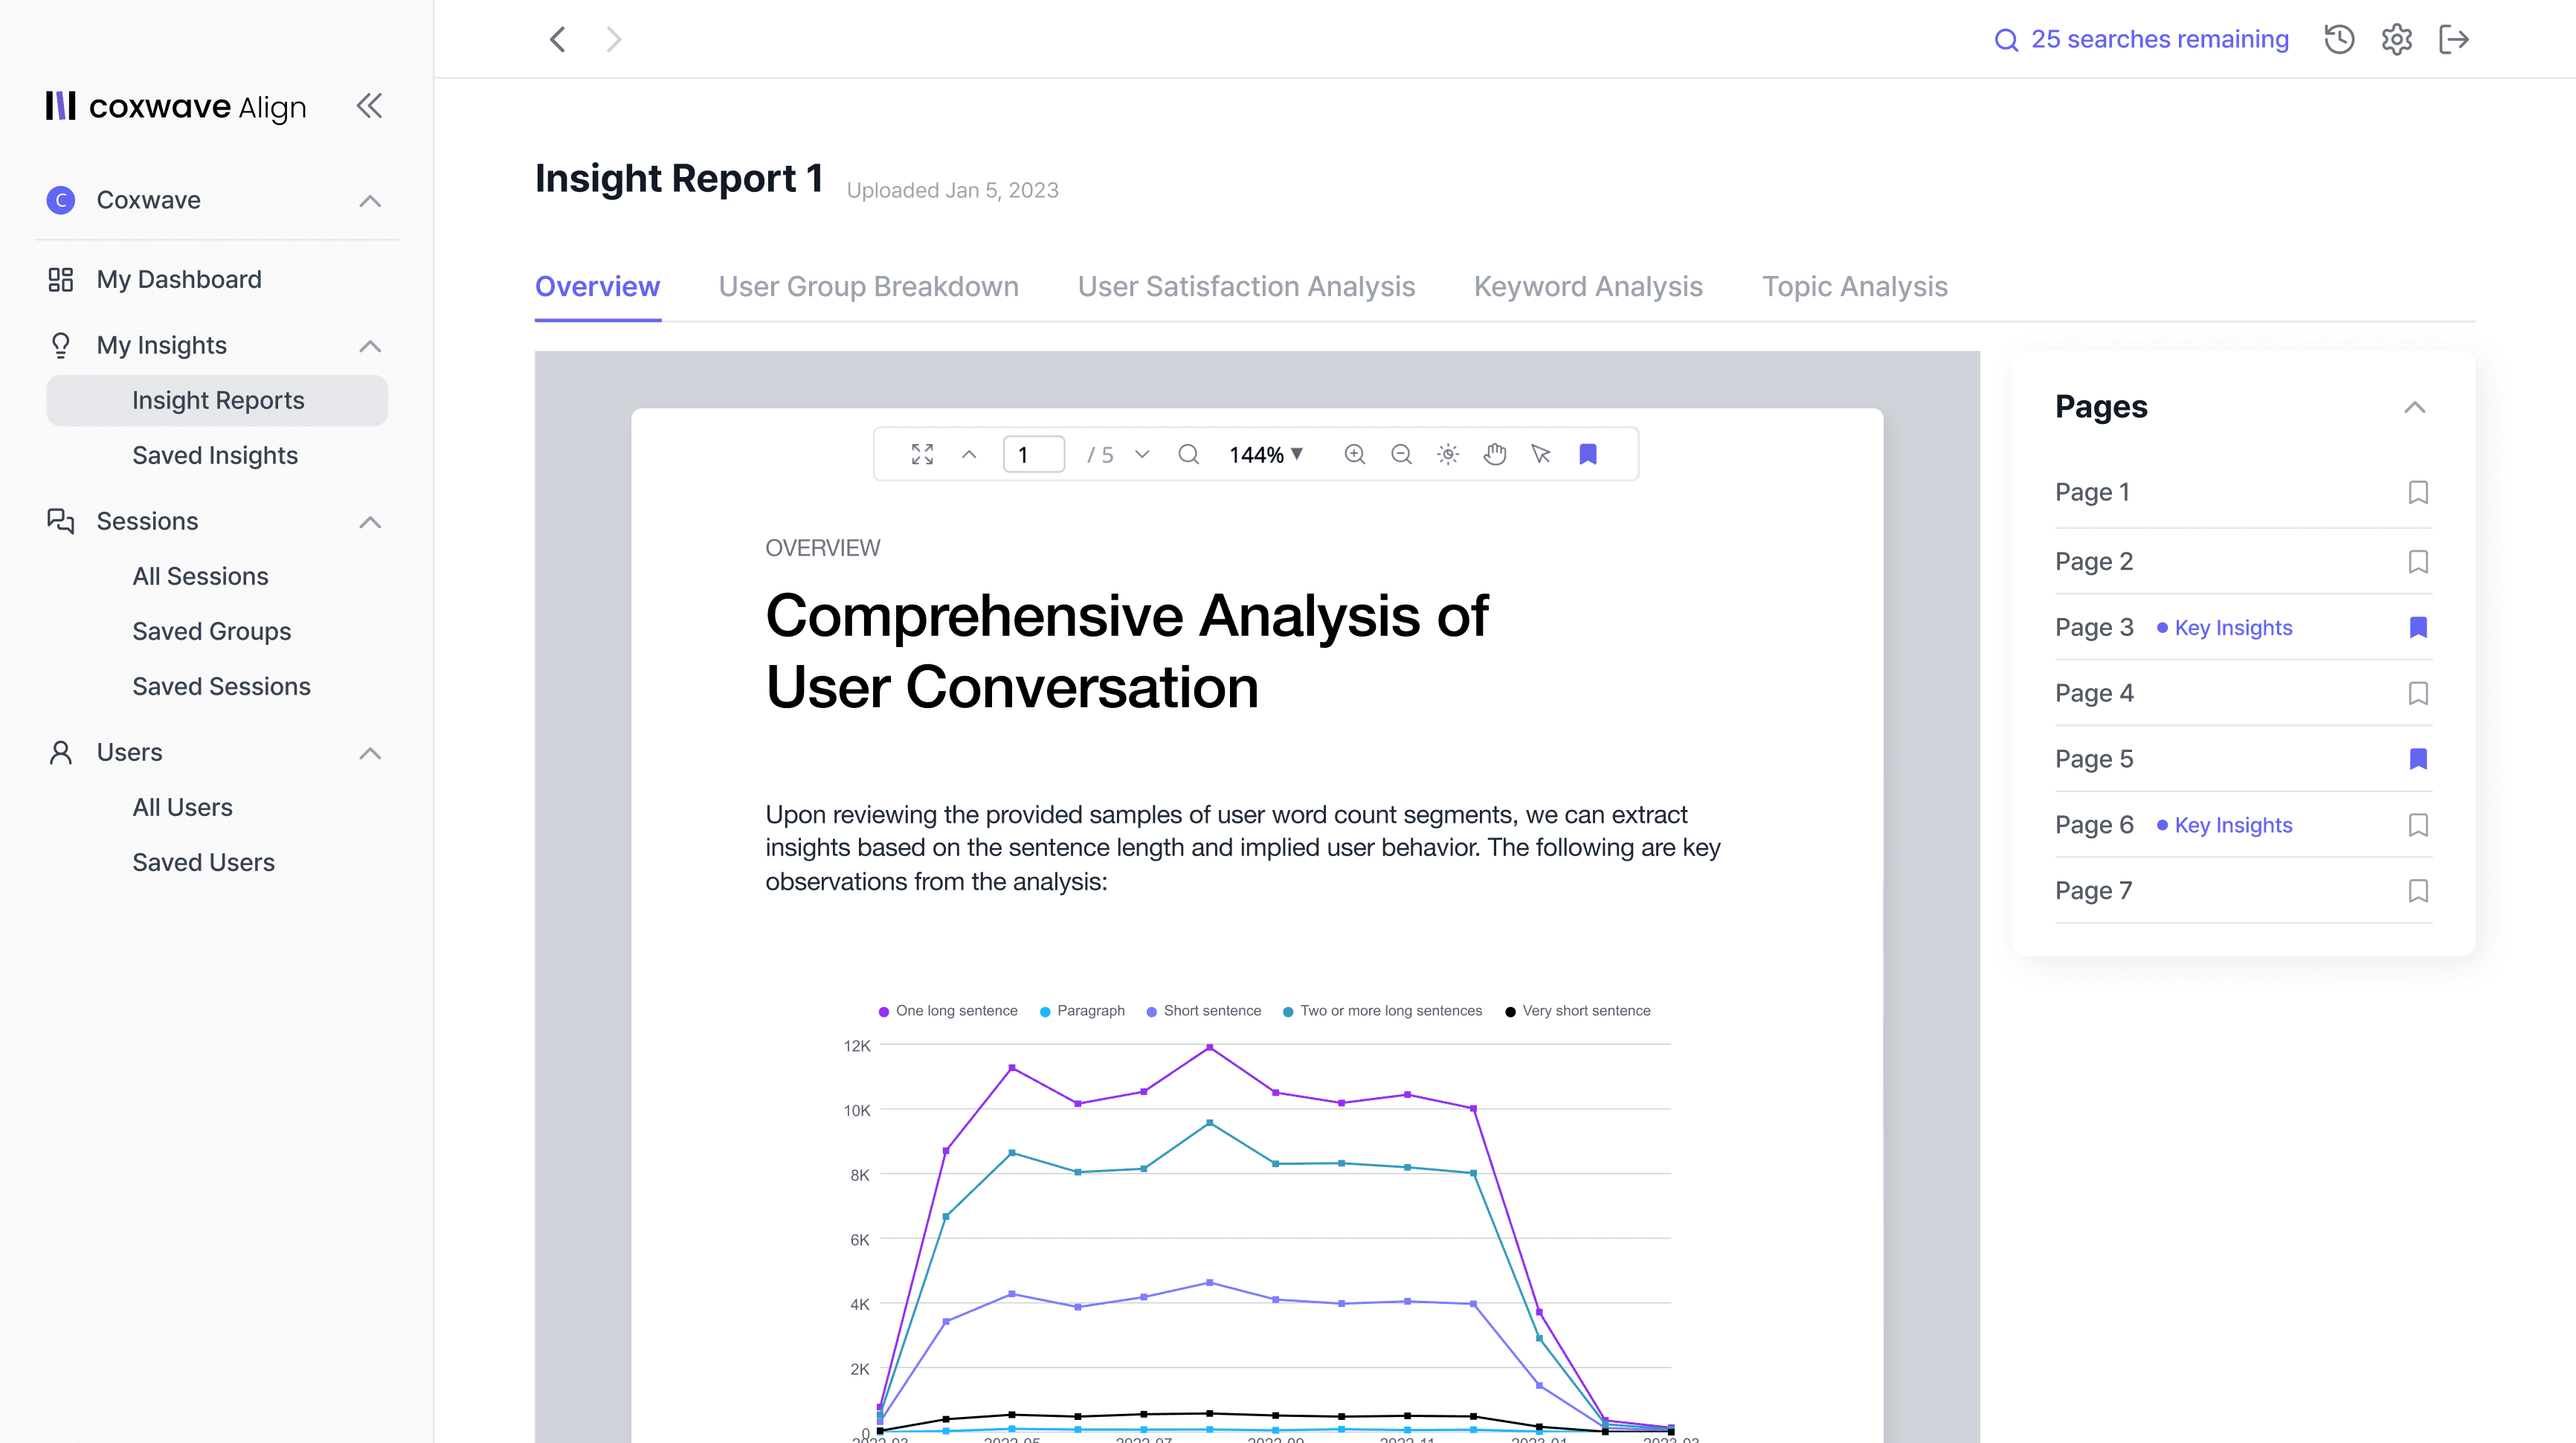This screenshot has height=1443, width=2576.
Task: Open Saved Insights
Action: (215, 455)
